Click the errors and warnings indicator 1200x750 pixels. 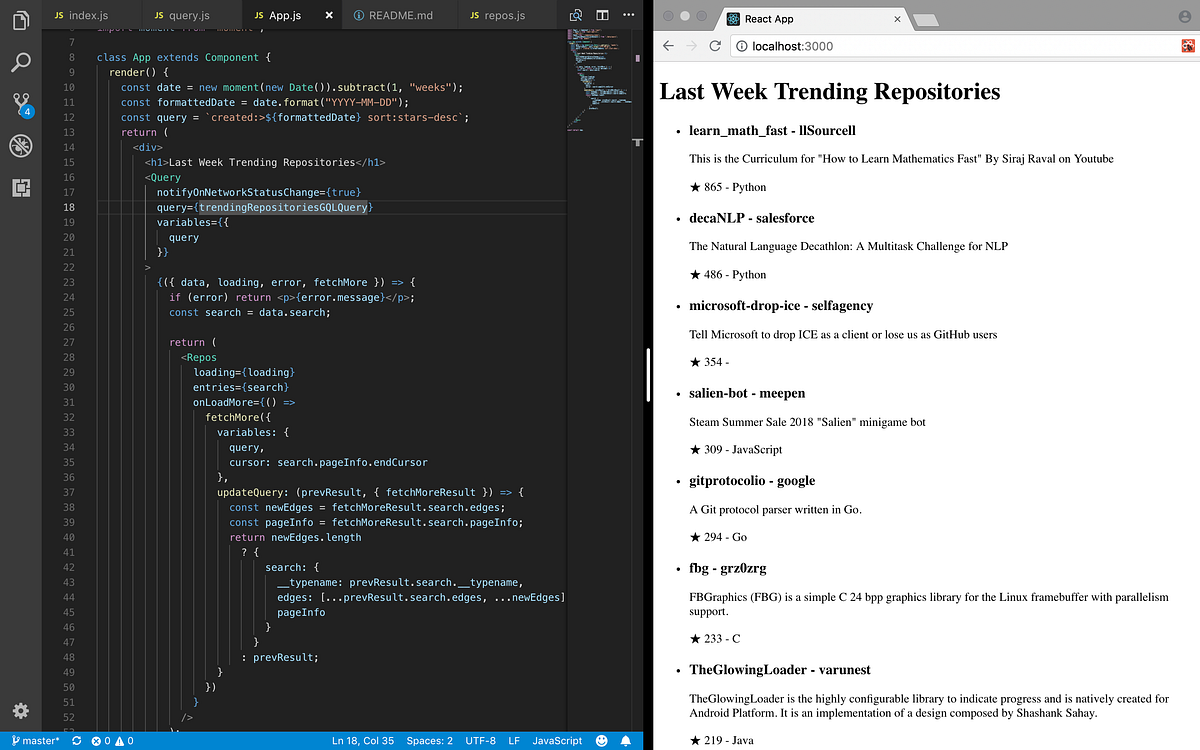click(x=110, y=740)
